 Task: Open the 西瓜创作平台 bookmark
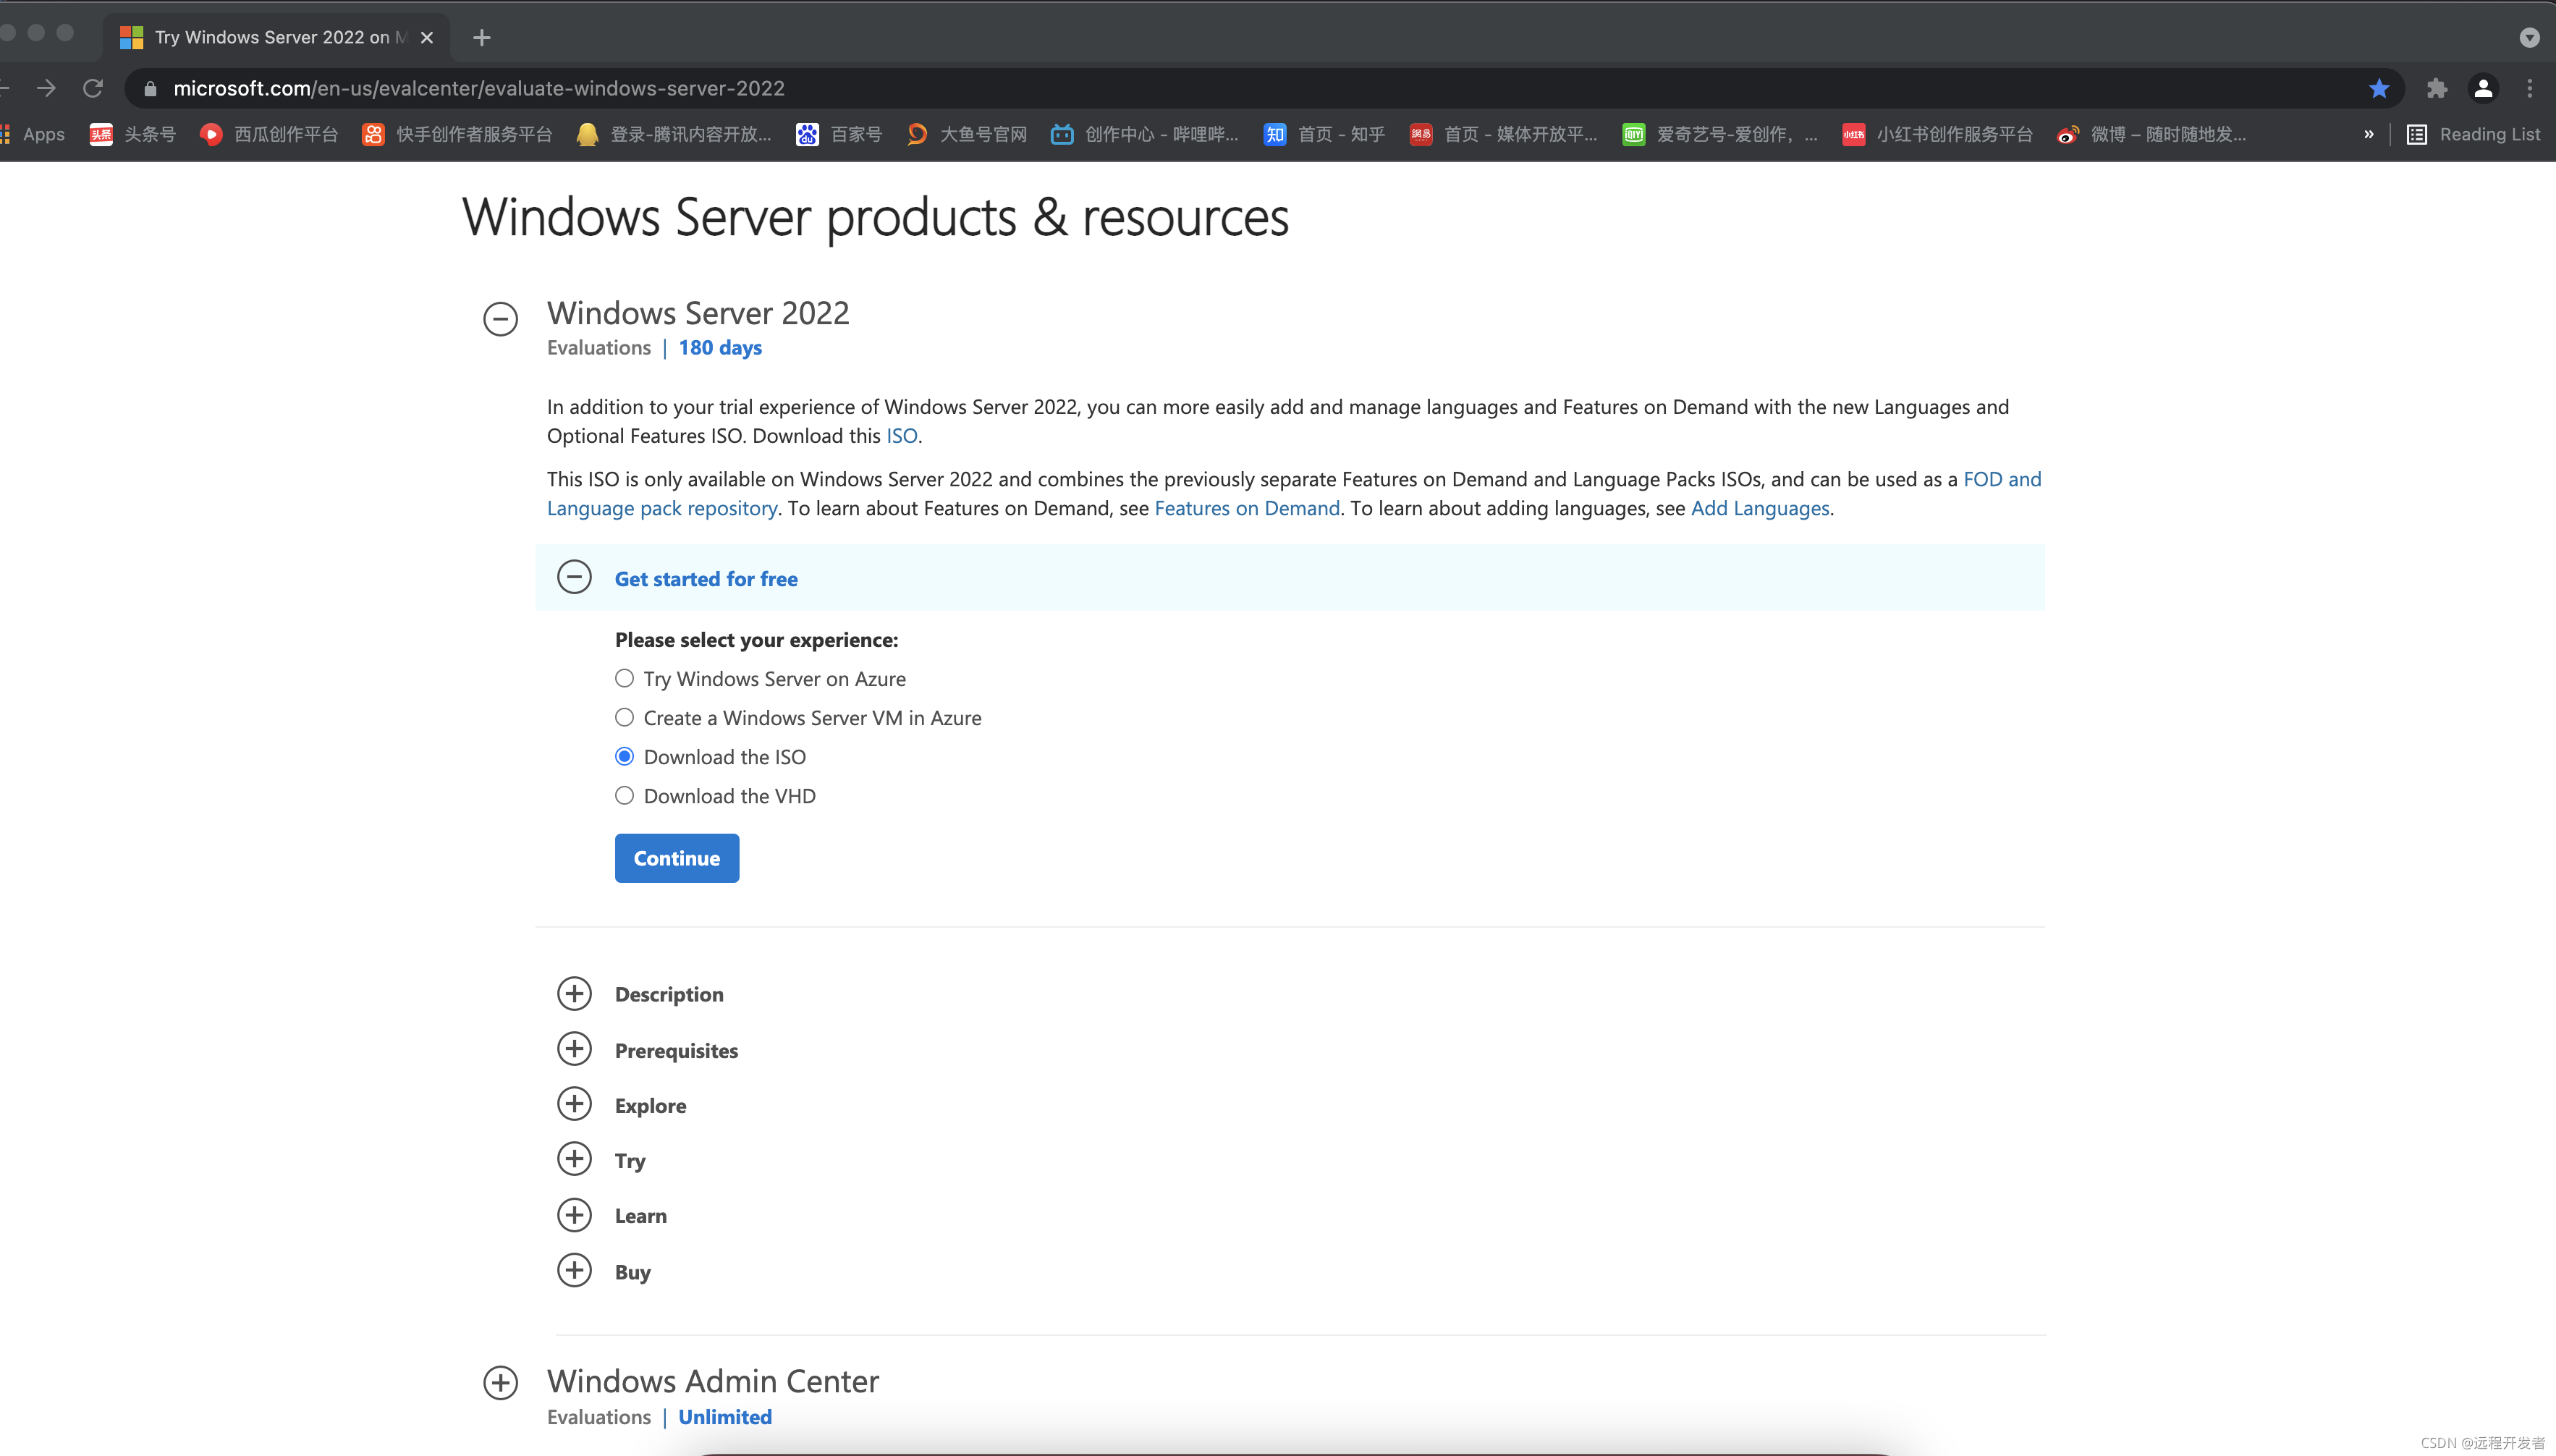coord(268,134)
